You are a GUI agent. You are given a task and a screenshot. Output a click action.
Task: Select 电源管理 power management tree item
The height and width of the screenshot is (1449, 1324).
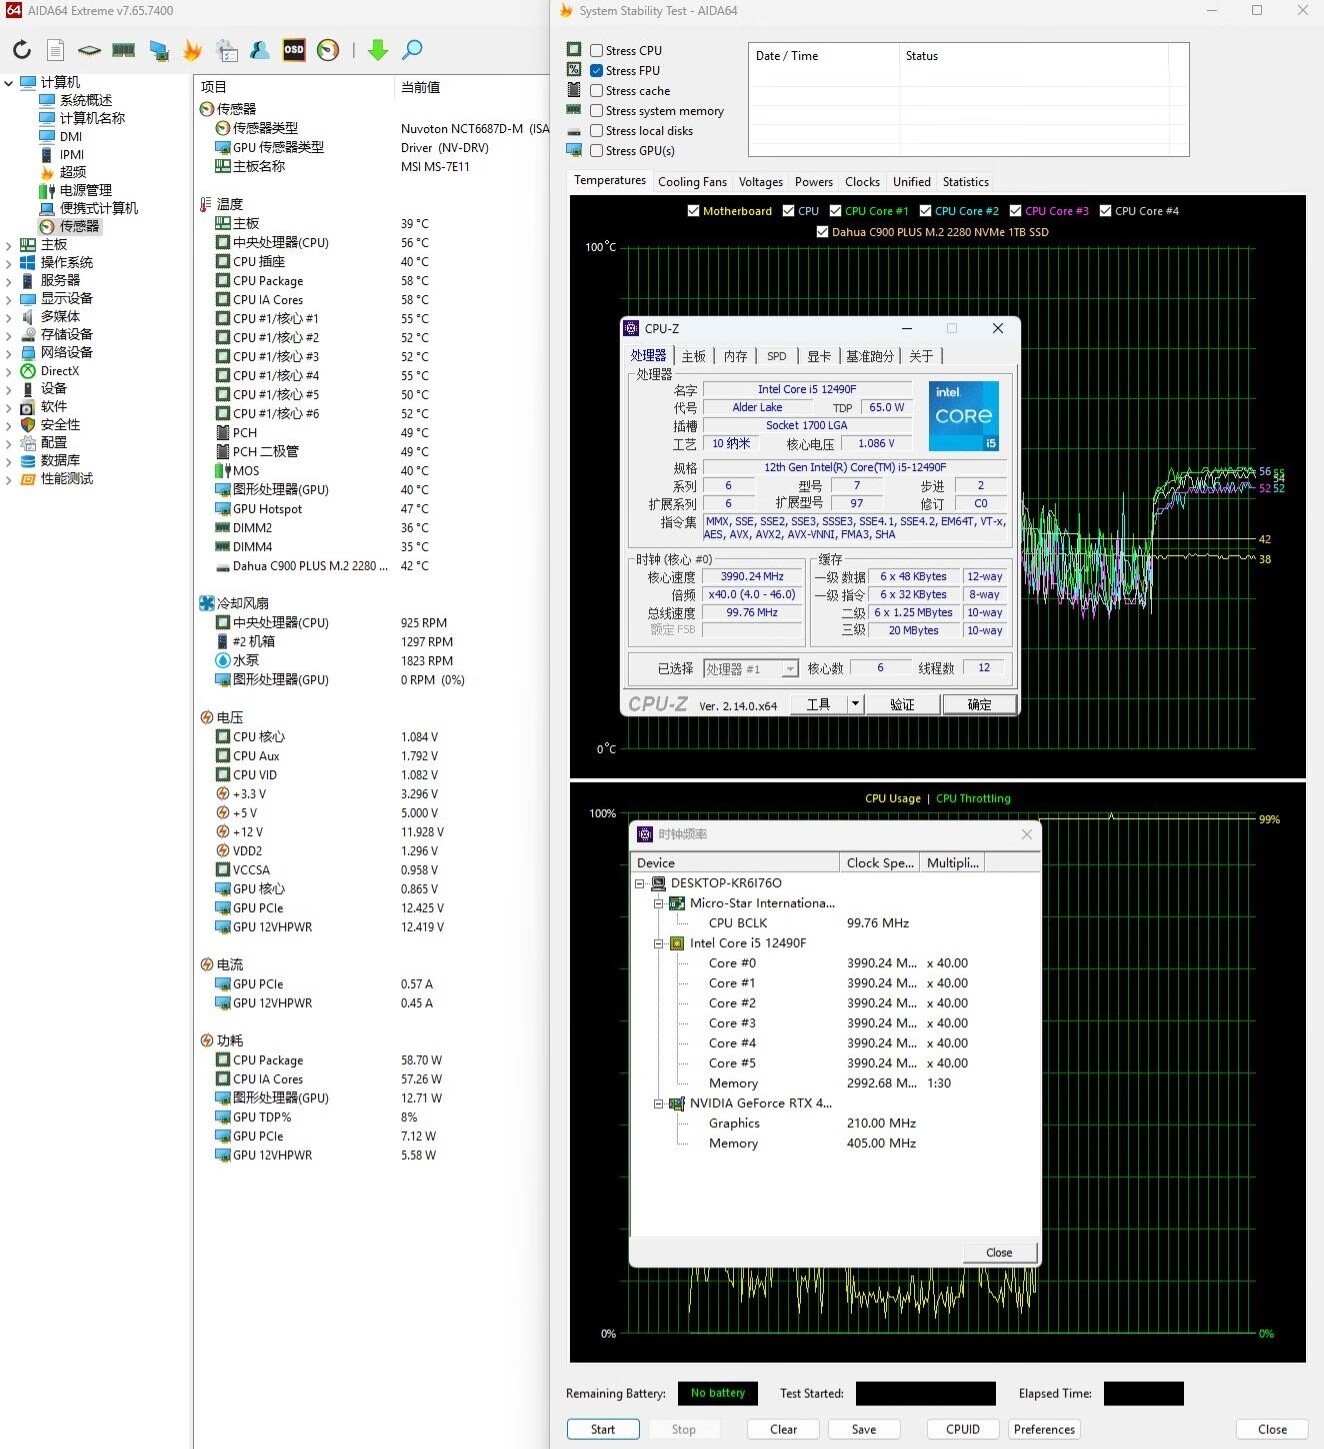pos(86,190)
